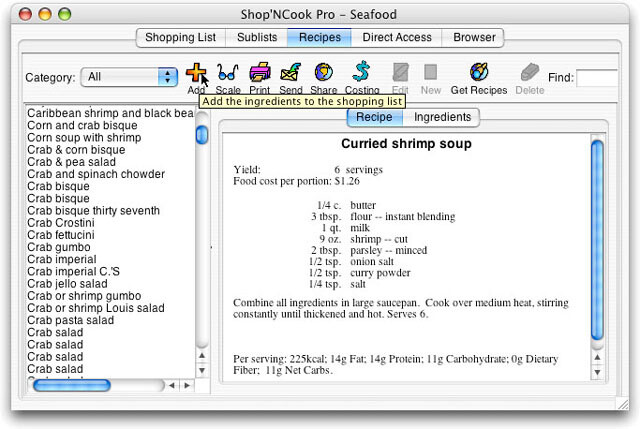Click the recipe list horizontal scrollbar thumb
Viewport: 640px width, 429px height.
point(72,385)
